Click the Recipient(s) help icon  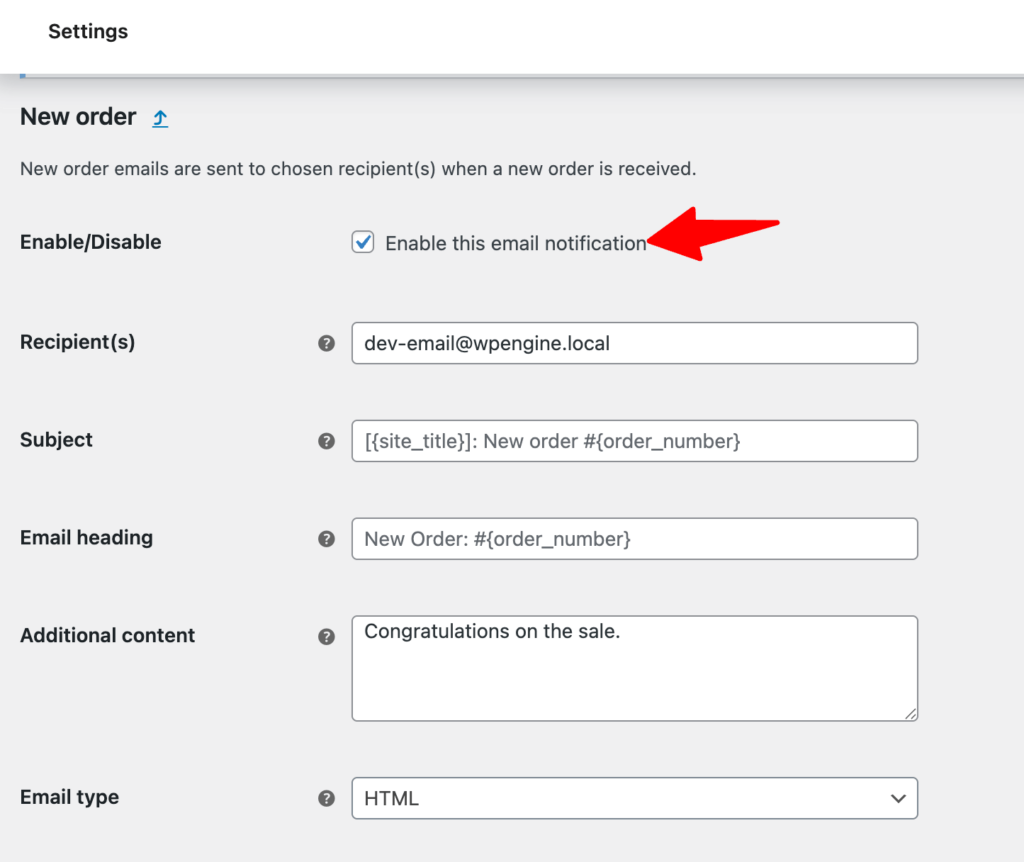click(326, 342)
